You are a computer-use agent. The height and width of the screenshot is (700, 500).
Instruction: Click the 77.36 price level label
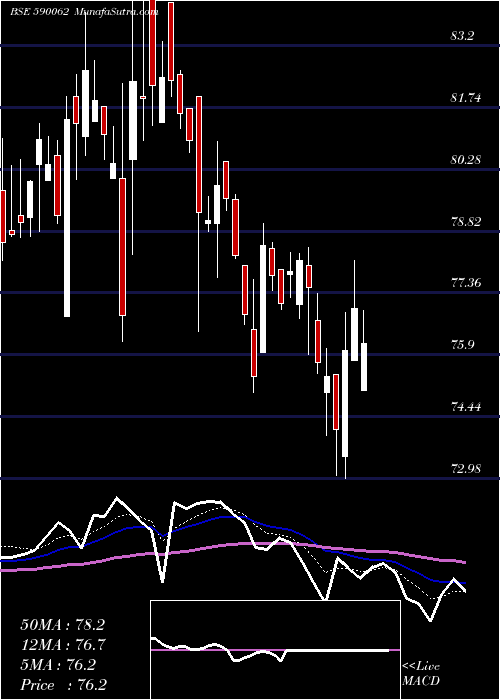(468, 283)
